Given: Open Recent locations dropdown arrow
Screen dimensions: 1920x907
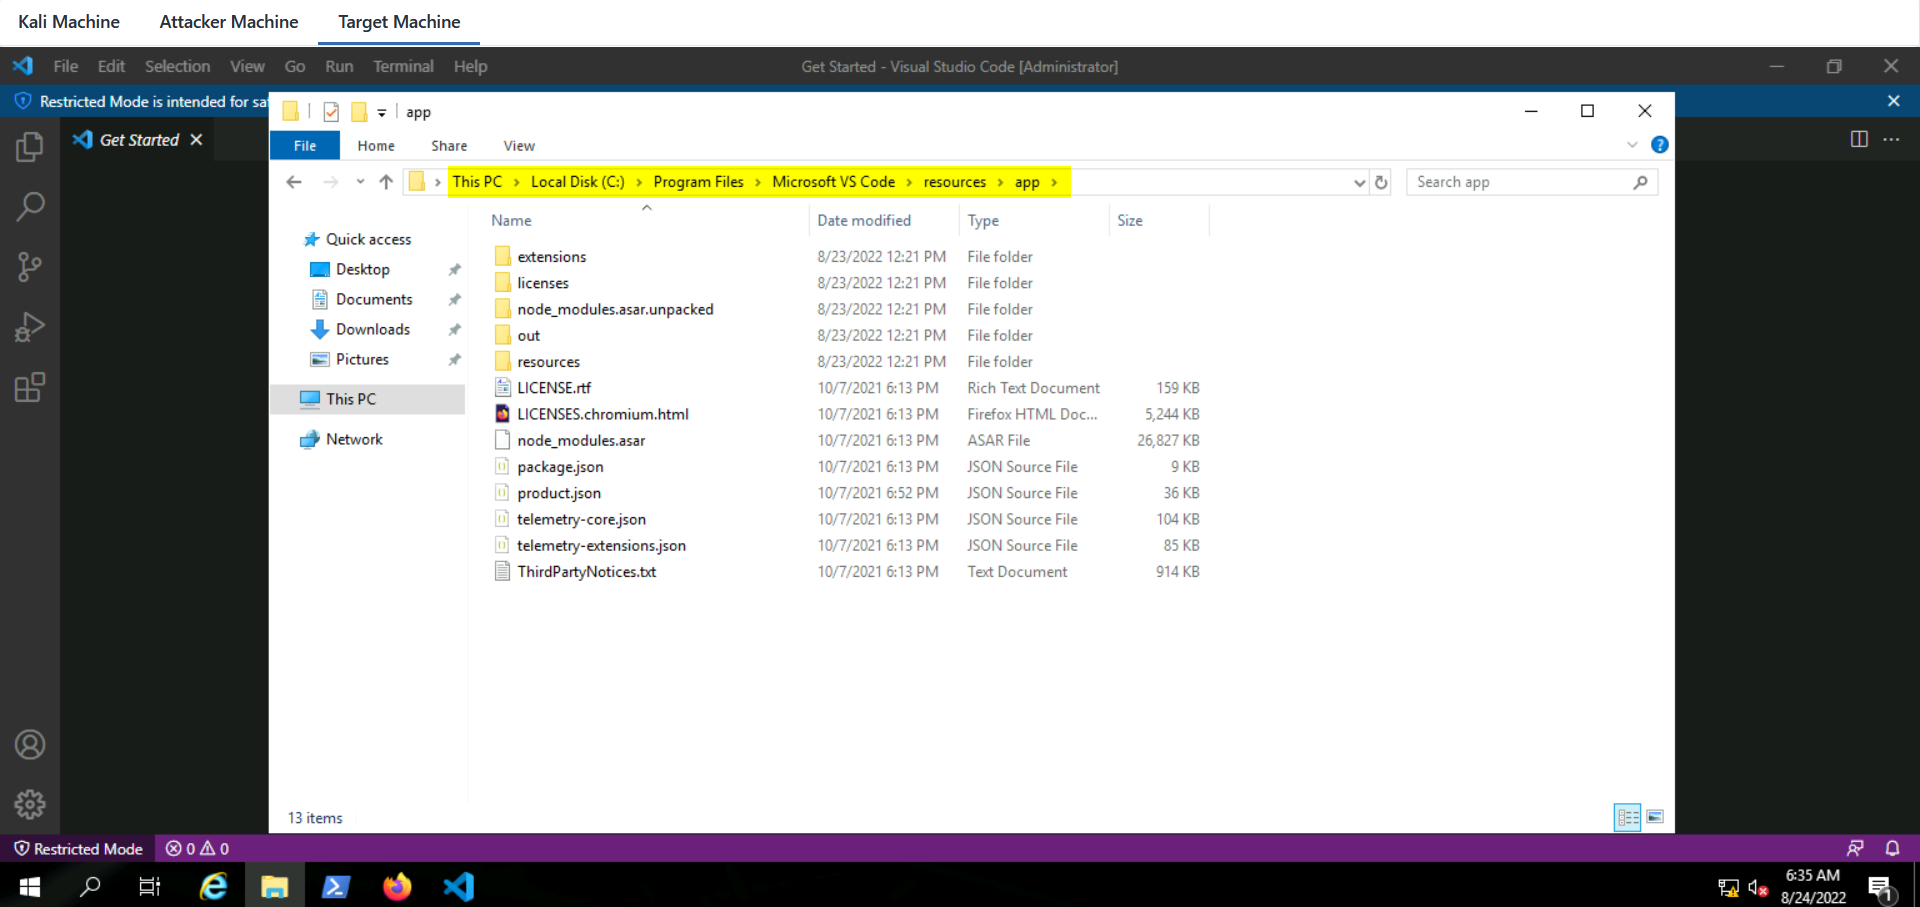Looking at the screenshot, I should pos(360,182).
